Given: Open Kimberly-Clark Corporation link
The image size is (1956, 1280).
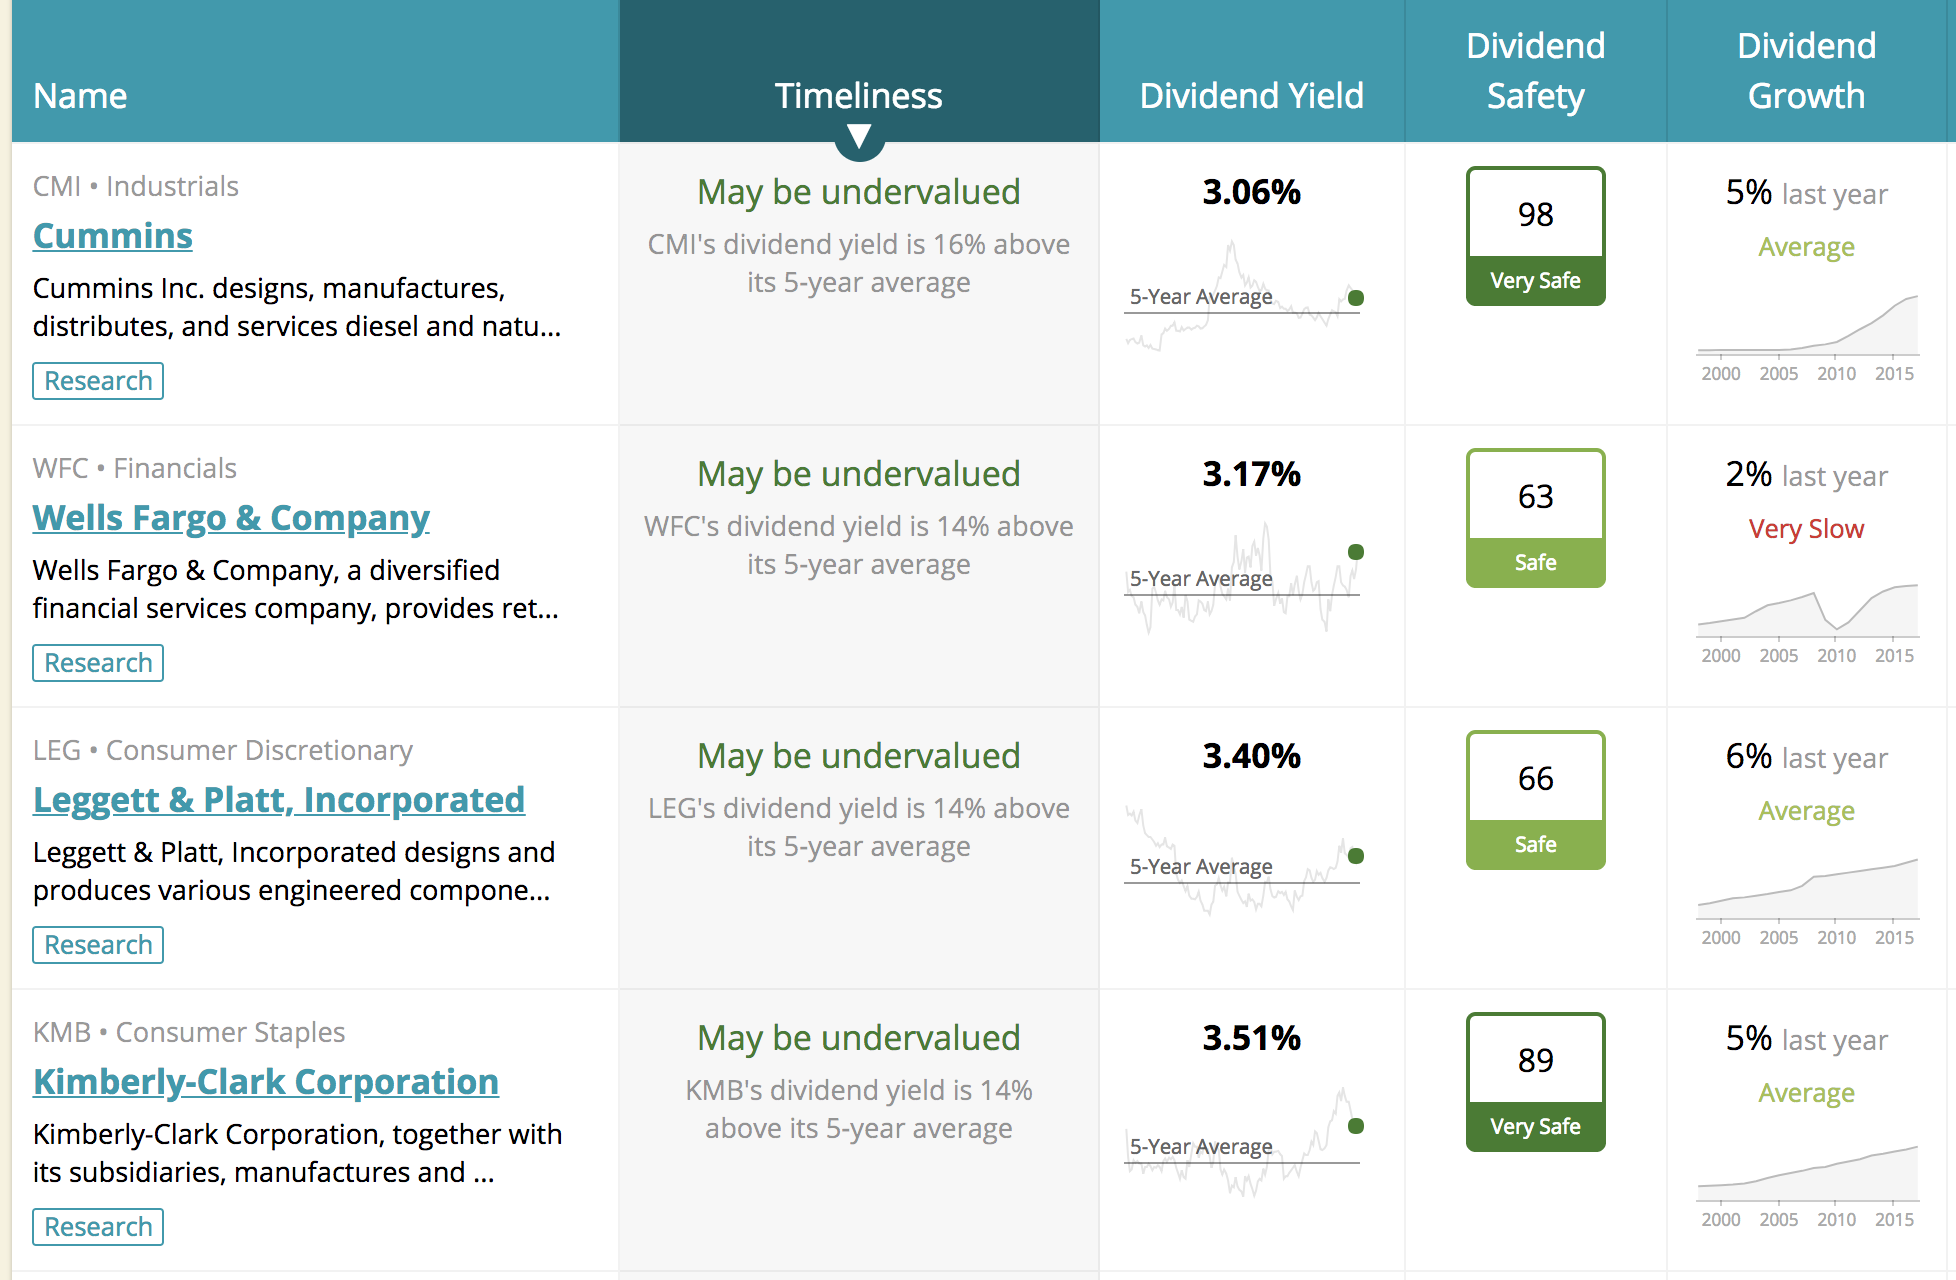Looking at the screenshot, I should (x=266, y=1082).
